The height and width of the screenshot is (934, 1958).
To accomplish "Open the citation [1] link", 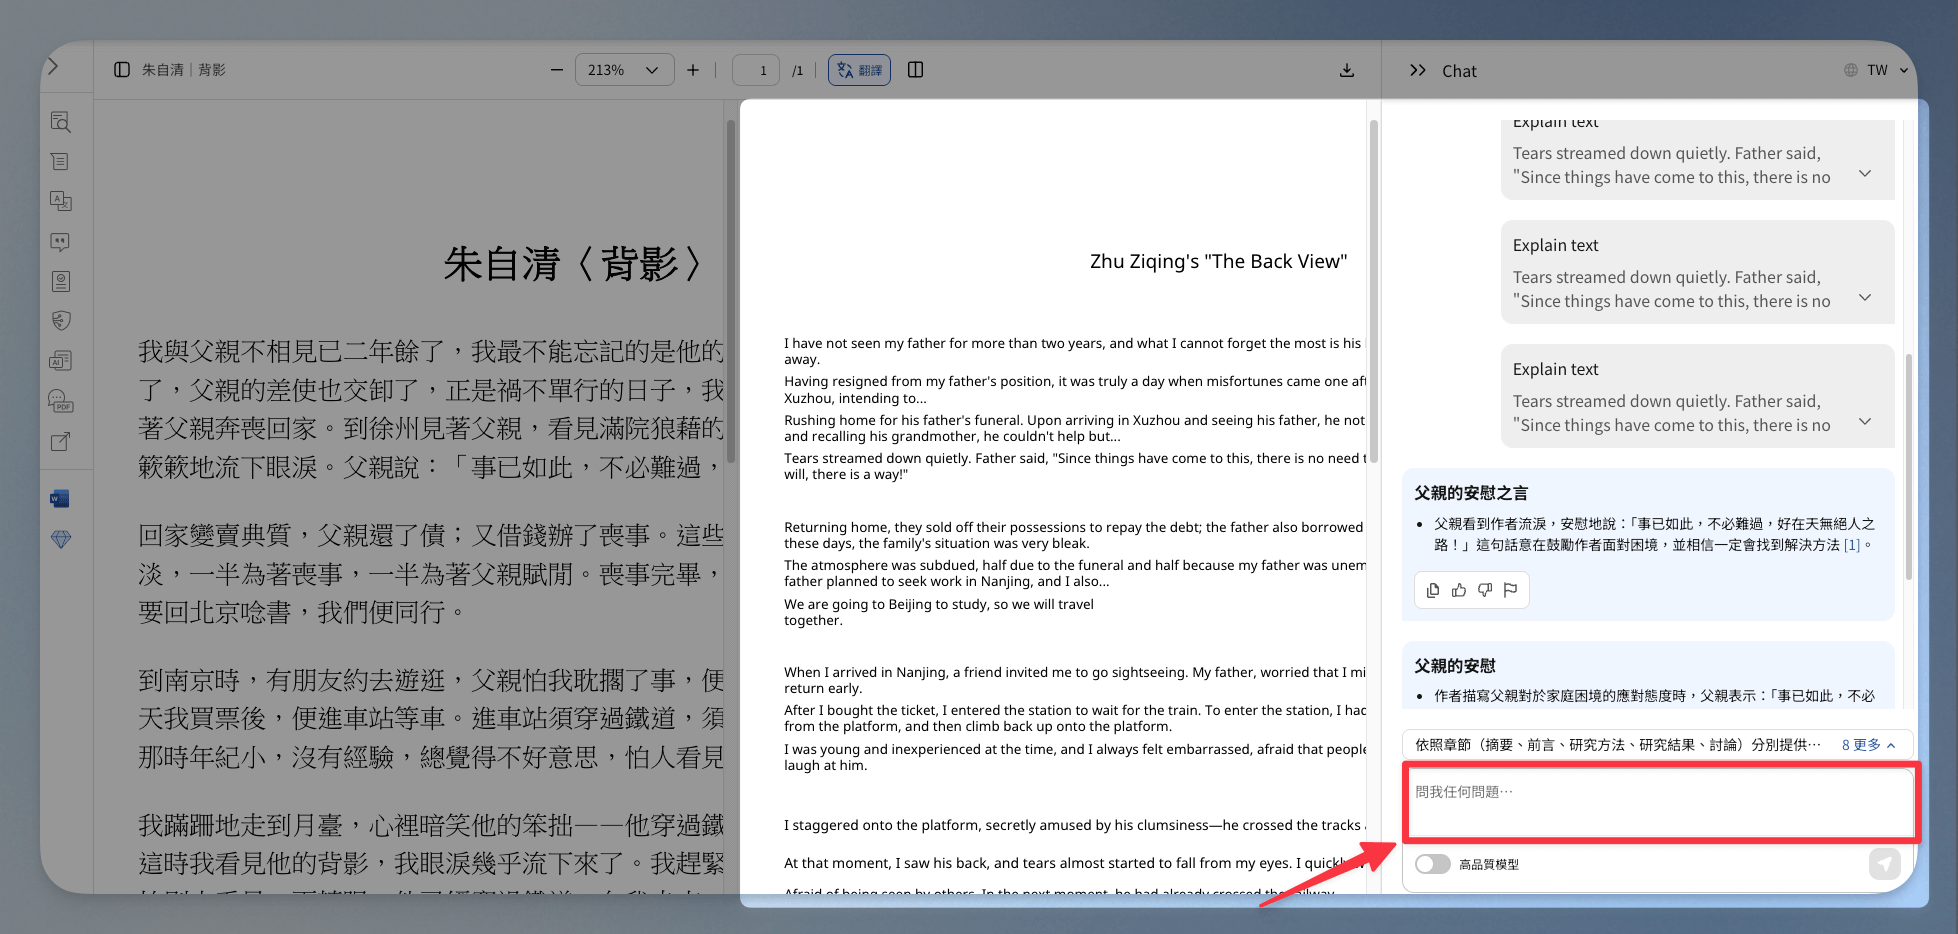I will point(1852,545).
